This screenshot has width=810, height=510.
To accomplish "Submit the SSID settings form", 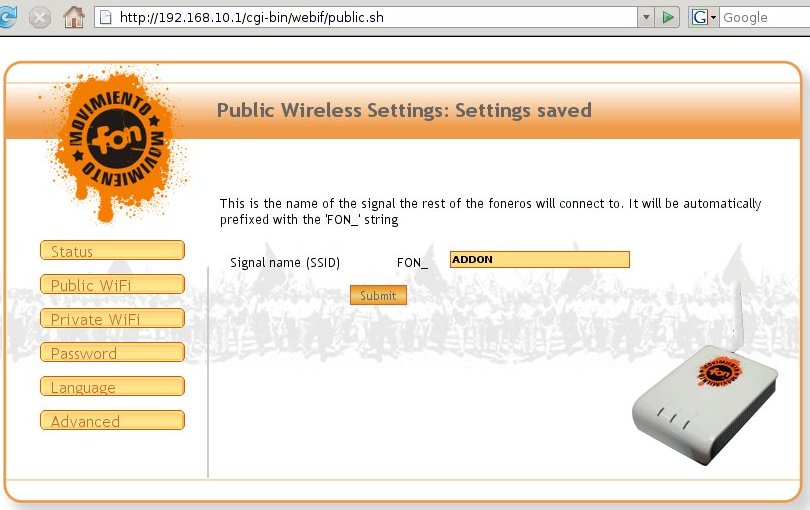I will [378, 296].
